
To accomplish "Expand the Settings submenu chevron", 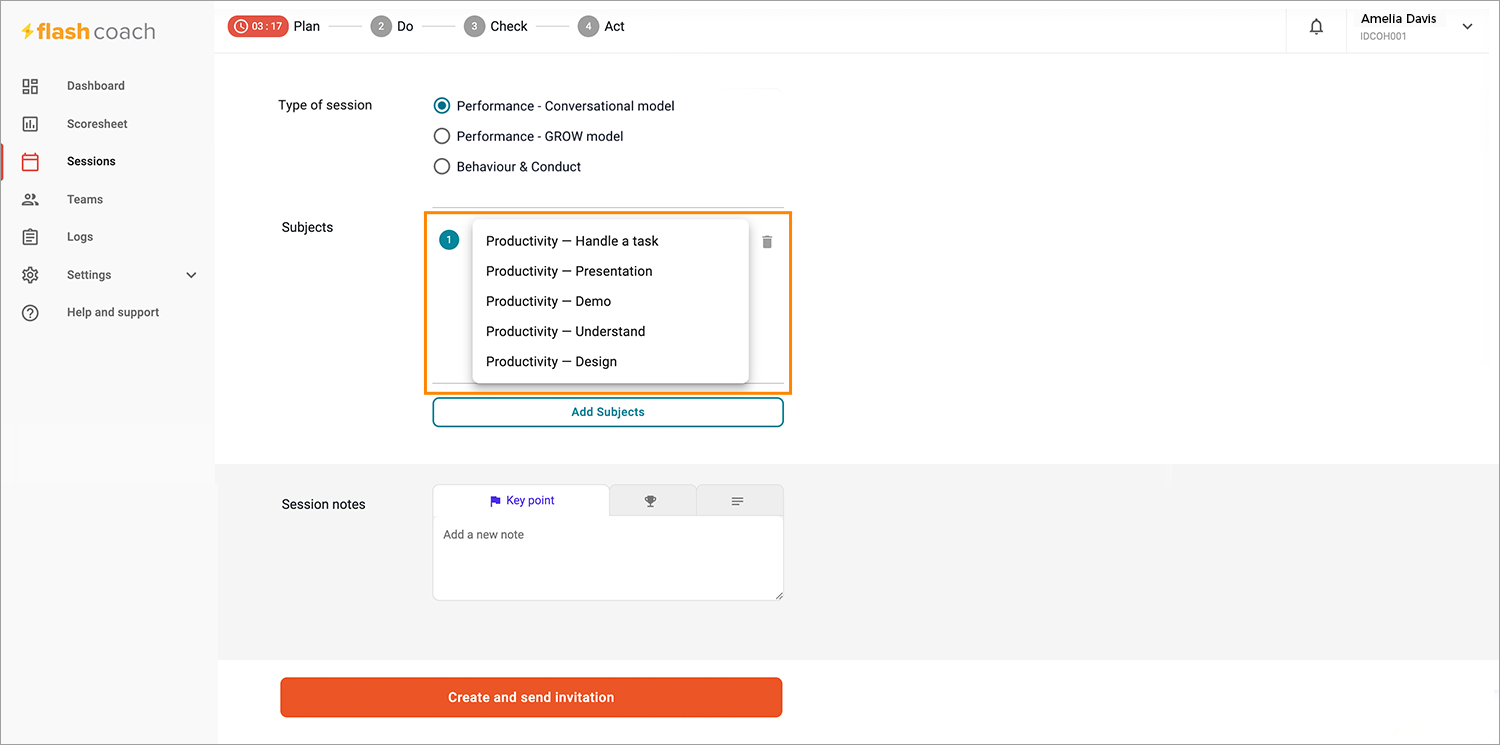I will click(x=192, y=275).
